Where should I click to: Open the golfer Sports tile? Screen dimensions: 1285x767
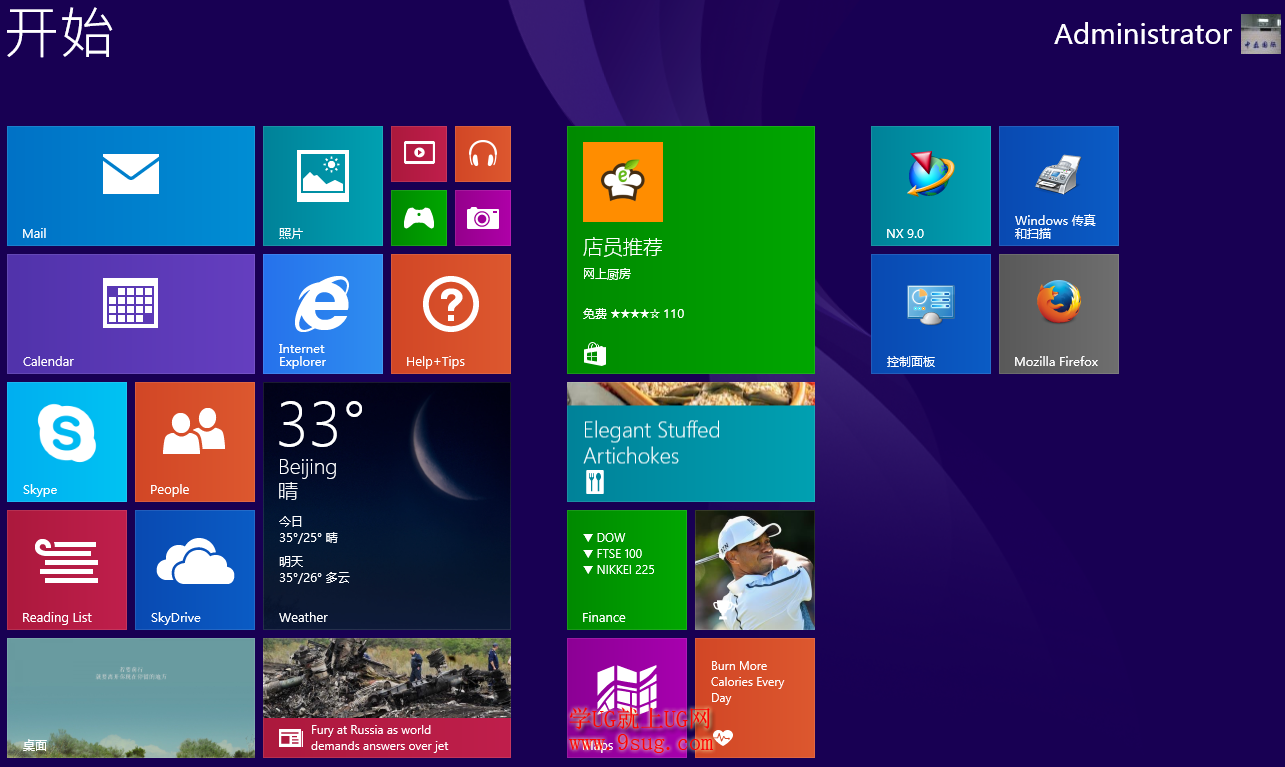[755, 570]
